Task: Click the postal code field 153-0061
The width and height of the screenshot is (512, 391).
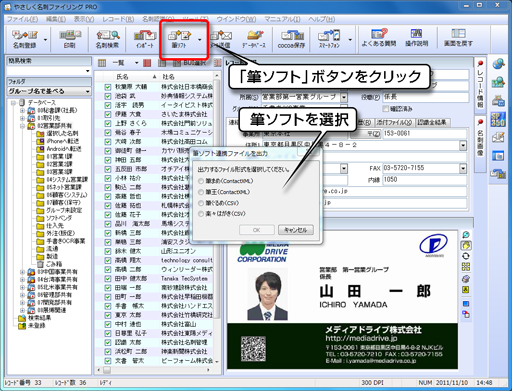Action: click(424, 134)
